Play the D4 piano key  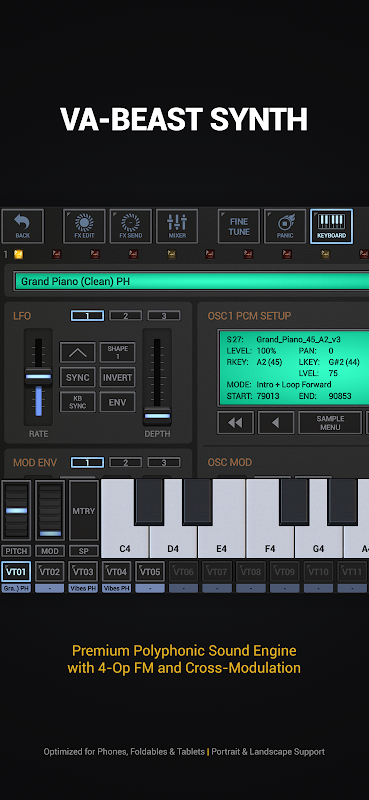click(173, 542)
